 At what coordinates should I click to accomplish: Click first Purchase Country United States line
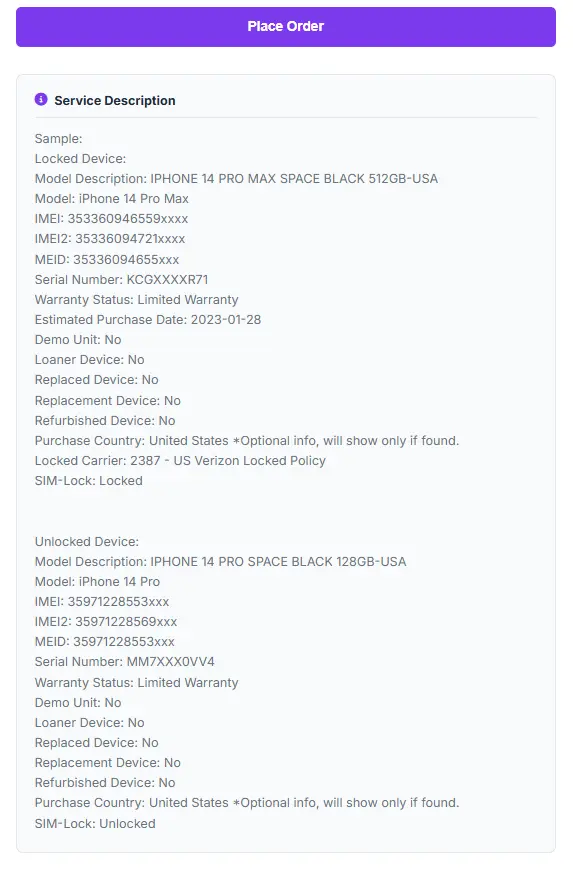[247, 440]
